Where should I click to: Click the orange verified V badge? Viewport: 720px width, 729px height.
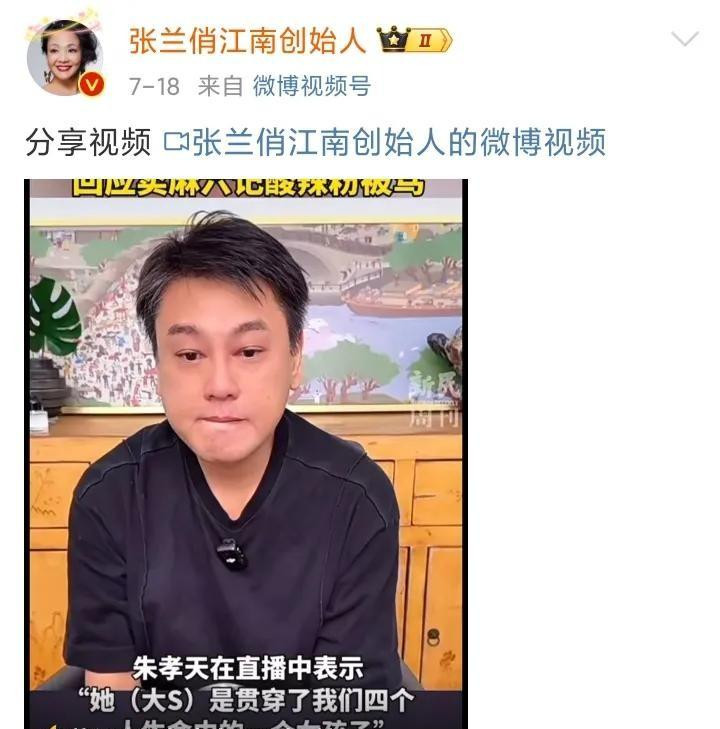92,85
